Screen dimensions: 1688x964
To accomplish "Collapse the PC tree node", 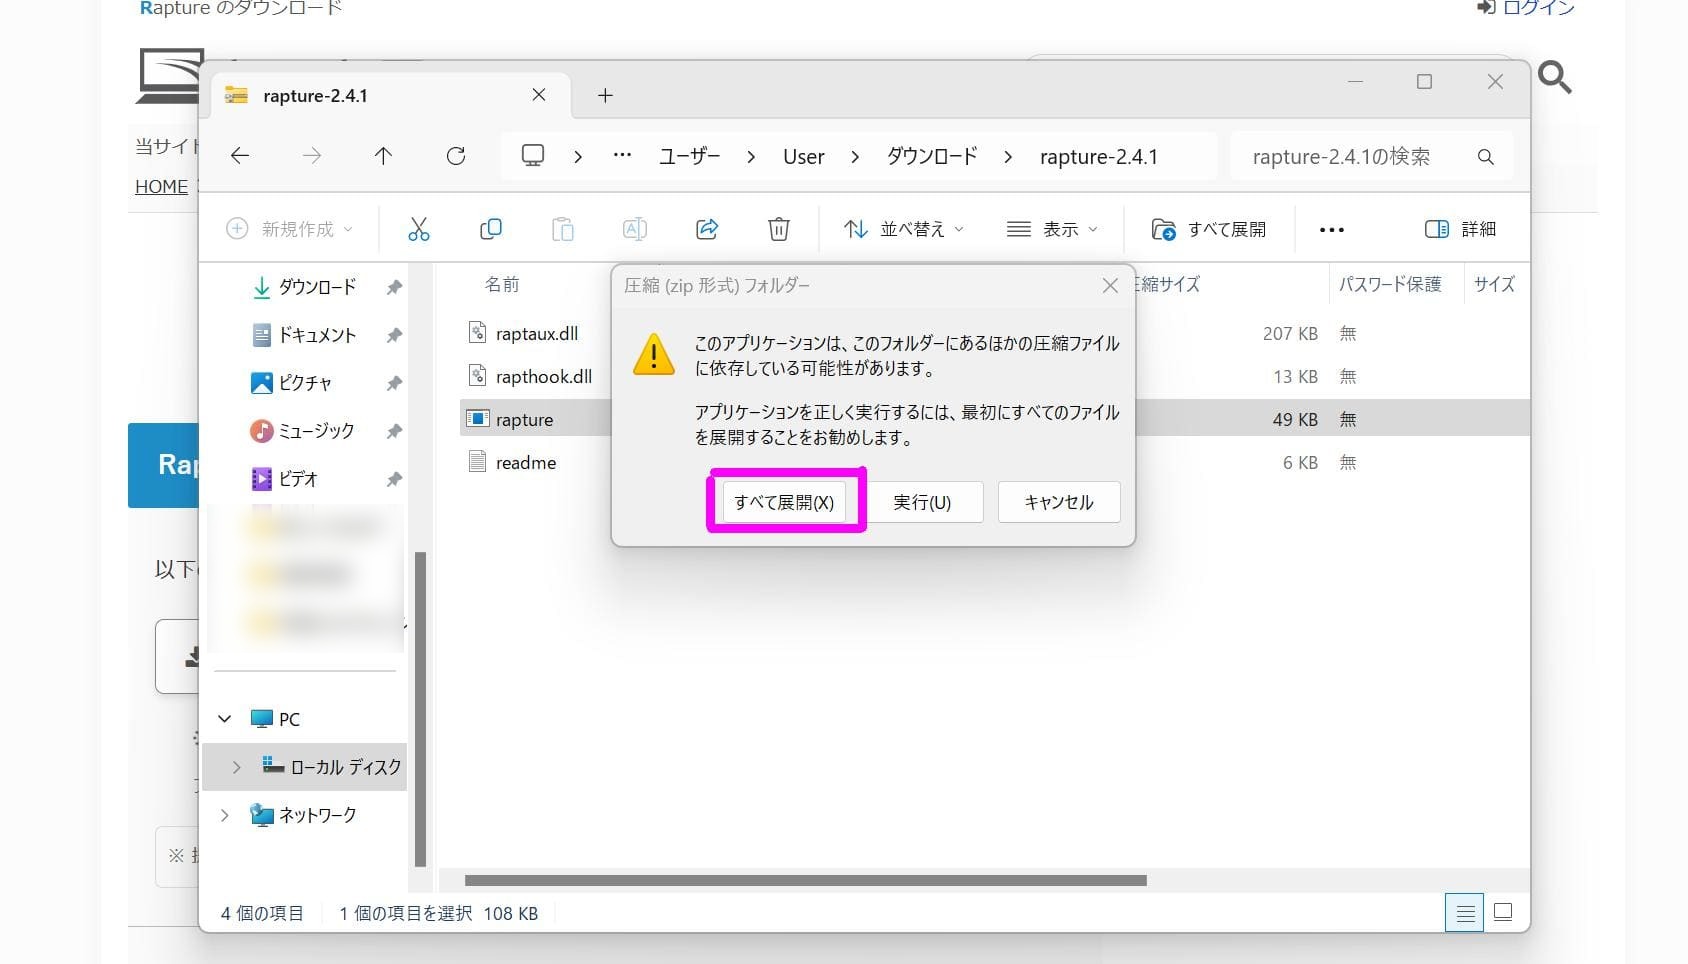I will [x=225, y=719].
